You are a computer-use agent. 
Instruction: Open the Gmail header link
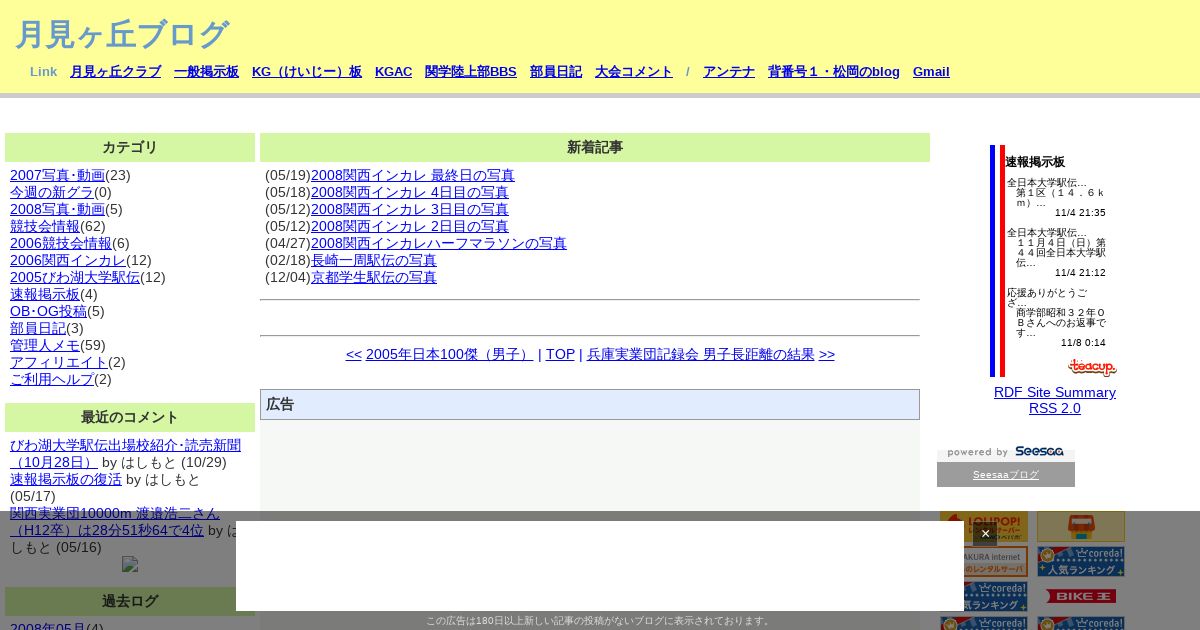pos(931,72)
